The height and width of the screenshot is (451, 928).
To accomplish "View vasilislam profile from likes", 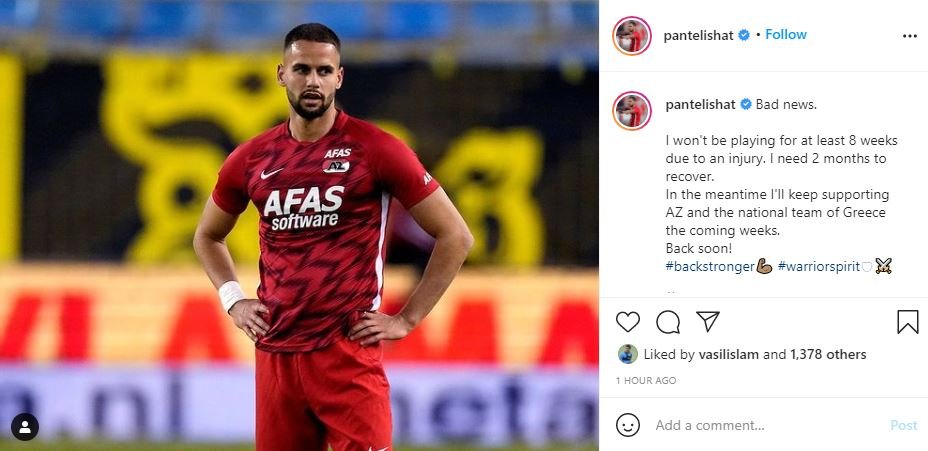I will (729, 355).
